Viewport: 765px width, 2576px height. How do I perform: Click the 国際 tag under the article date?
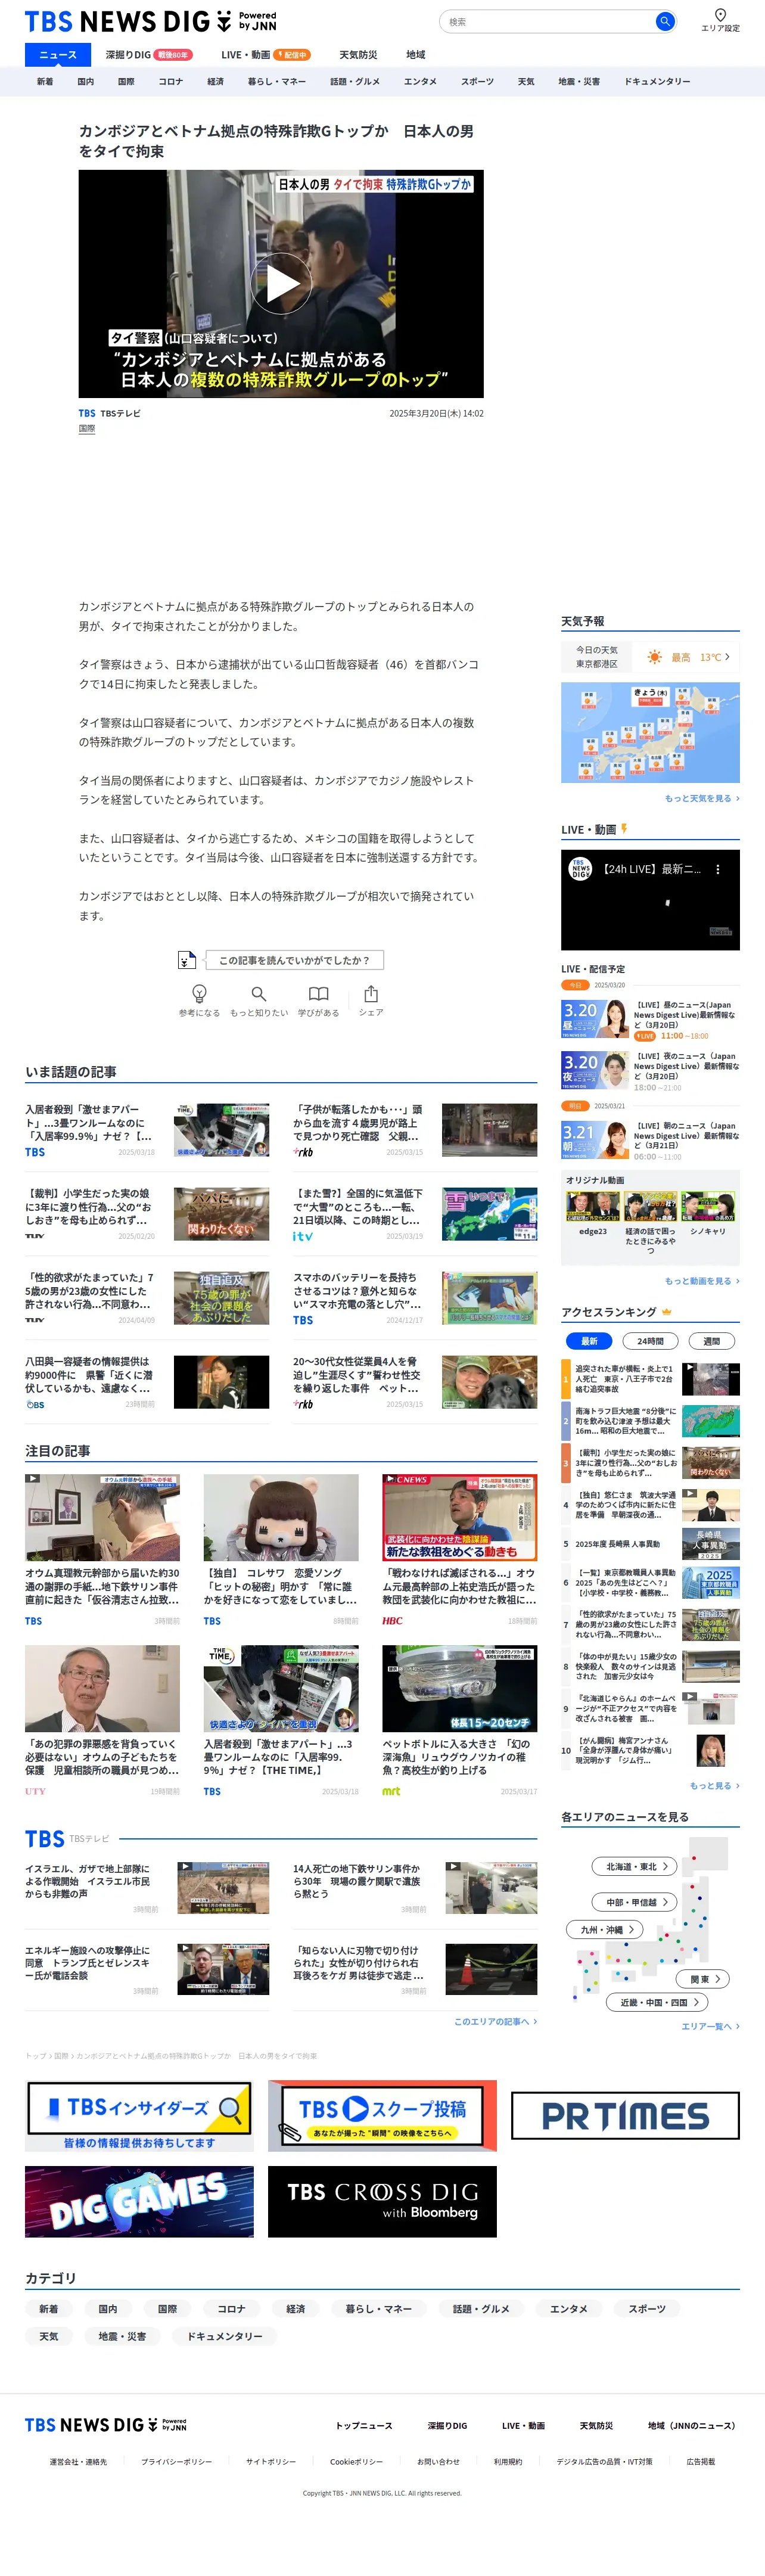coord(87,429)
